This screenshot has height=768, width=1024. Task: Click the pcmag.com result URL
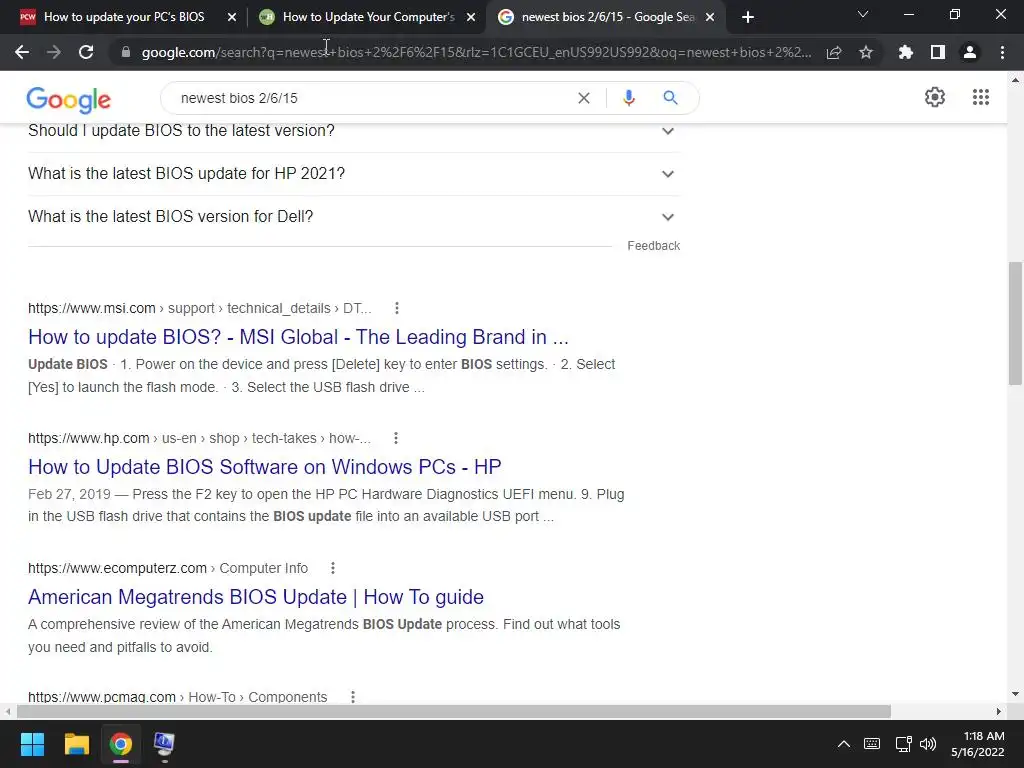(x=178, y=697)
